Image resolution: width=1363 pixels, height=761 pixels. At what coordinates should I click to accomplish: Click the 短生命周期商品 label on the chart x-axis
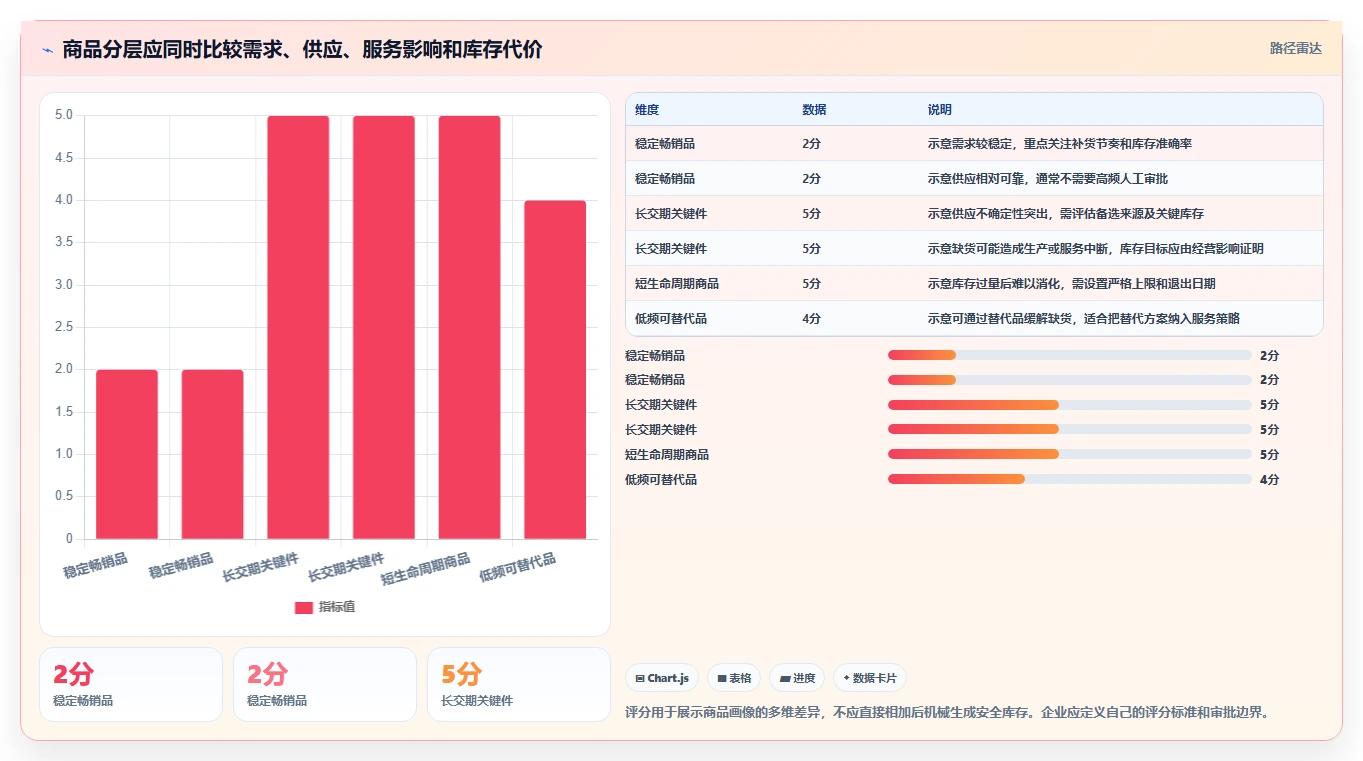[427, 569]
